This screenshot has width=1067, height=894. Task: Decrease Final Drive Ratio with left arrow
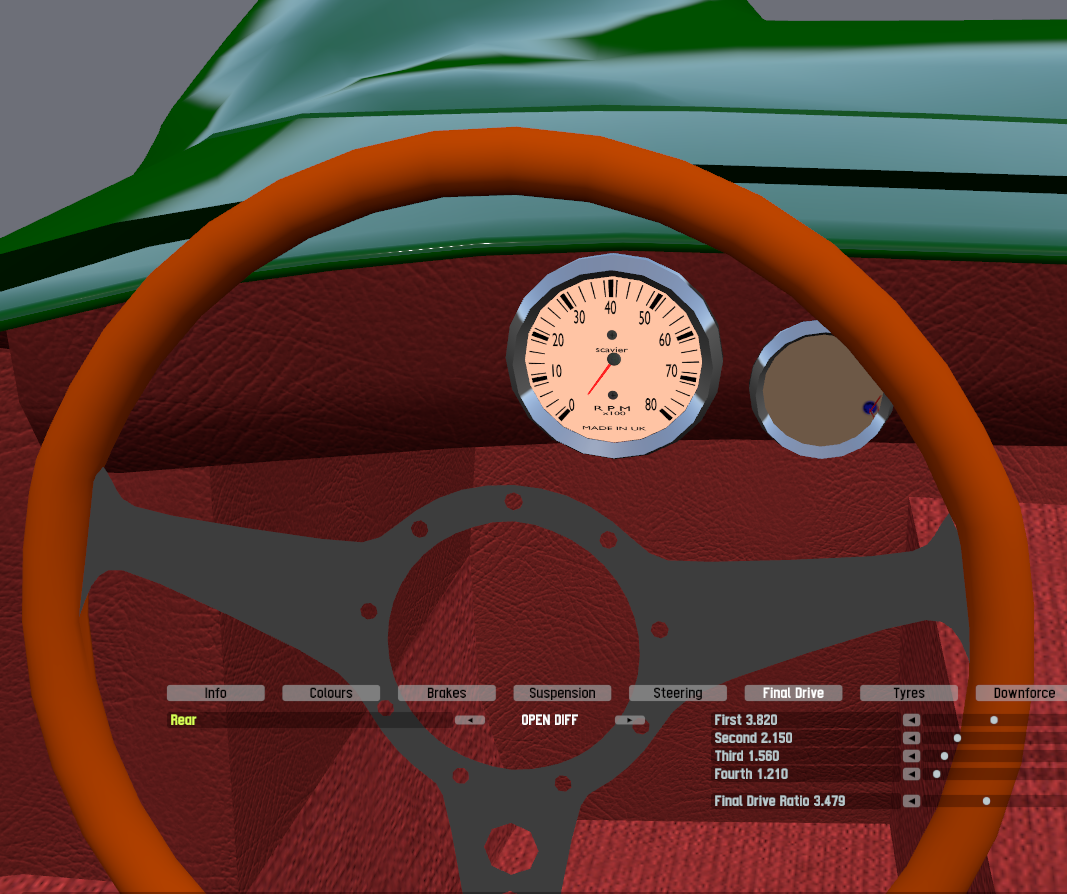911,801
